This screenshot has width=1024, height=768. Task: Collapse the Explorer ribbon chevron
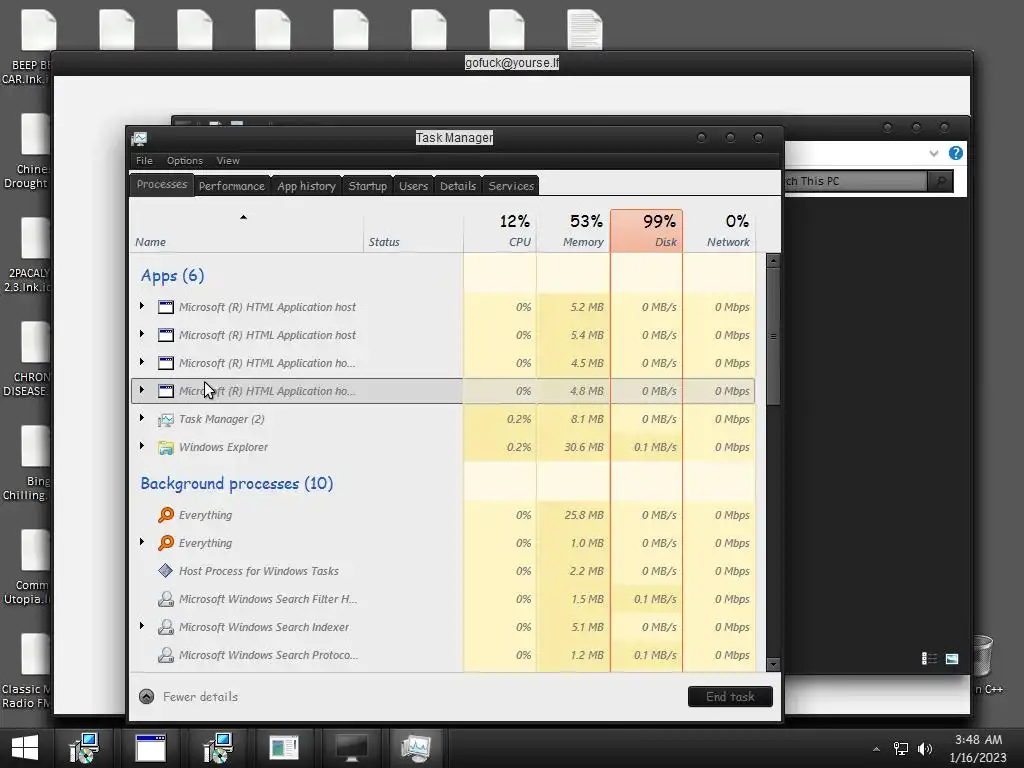pyautogui.click(x=934, y=153)
